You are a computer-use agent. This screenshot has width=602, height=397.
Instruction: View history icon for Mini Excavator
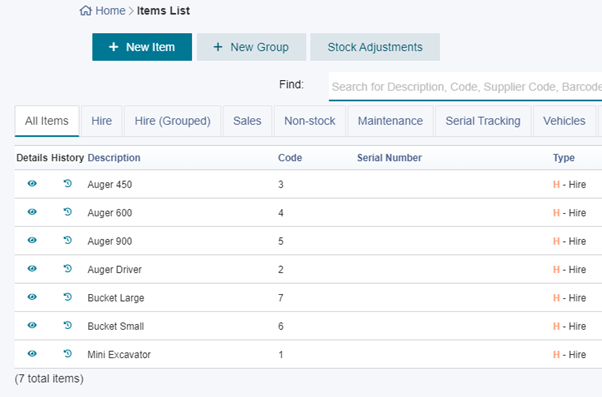pyautogui.click(x=68, y=354)
